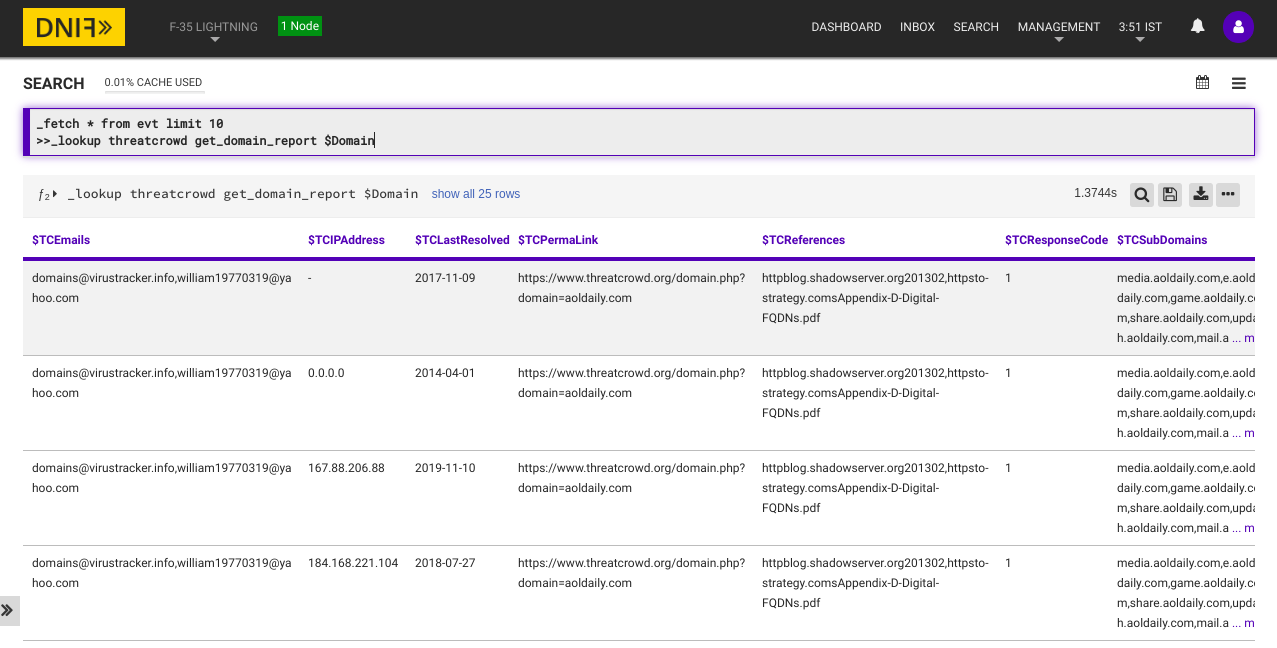Expand subdomains 'more' in 0.0.0.0 row
1277x648 pixels.
click(x=1249, y=433)
